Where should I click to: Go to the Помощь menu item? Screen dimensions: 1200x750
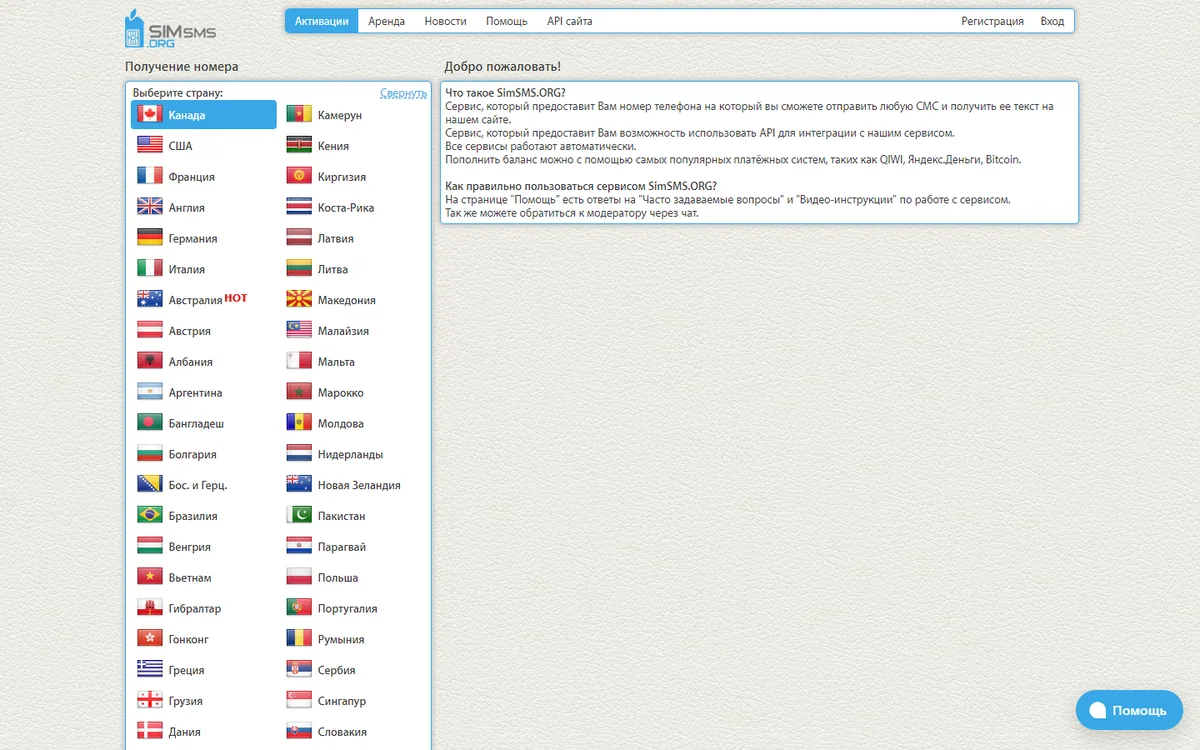pyautogui.click(x=507, y=21)
